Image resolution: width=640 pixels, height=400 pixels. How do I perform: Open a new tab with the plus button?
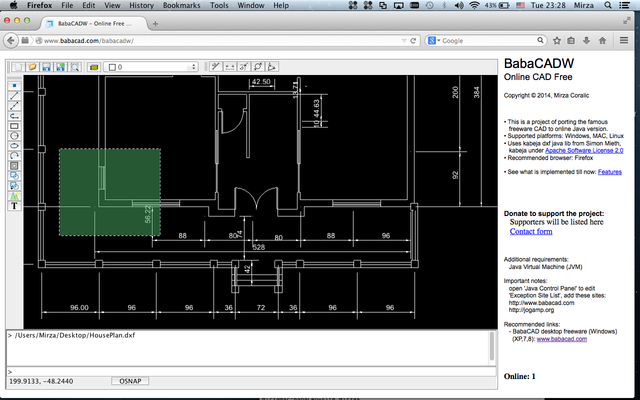click(155, 24)
